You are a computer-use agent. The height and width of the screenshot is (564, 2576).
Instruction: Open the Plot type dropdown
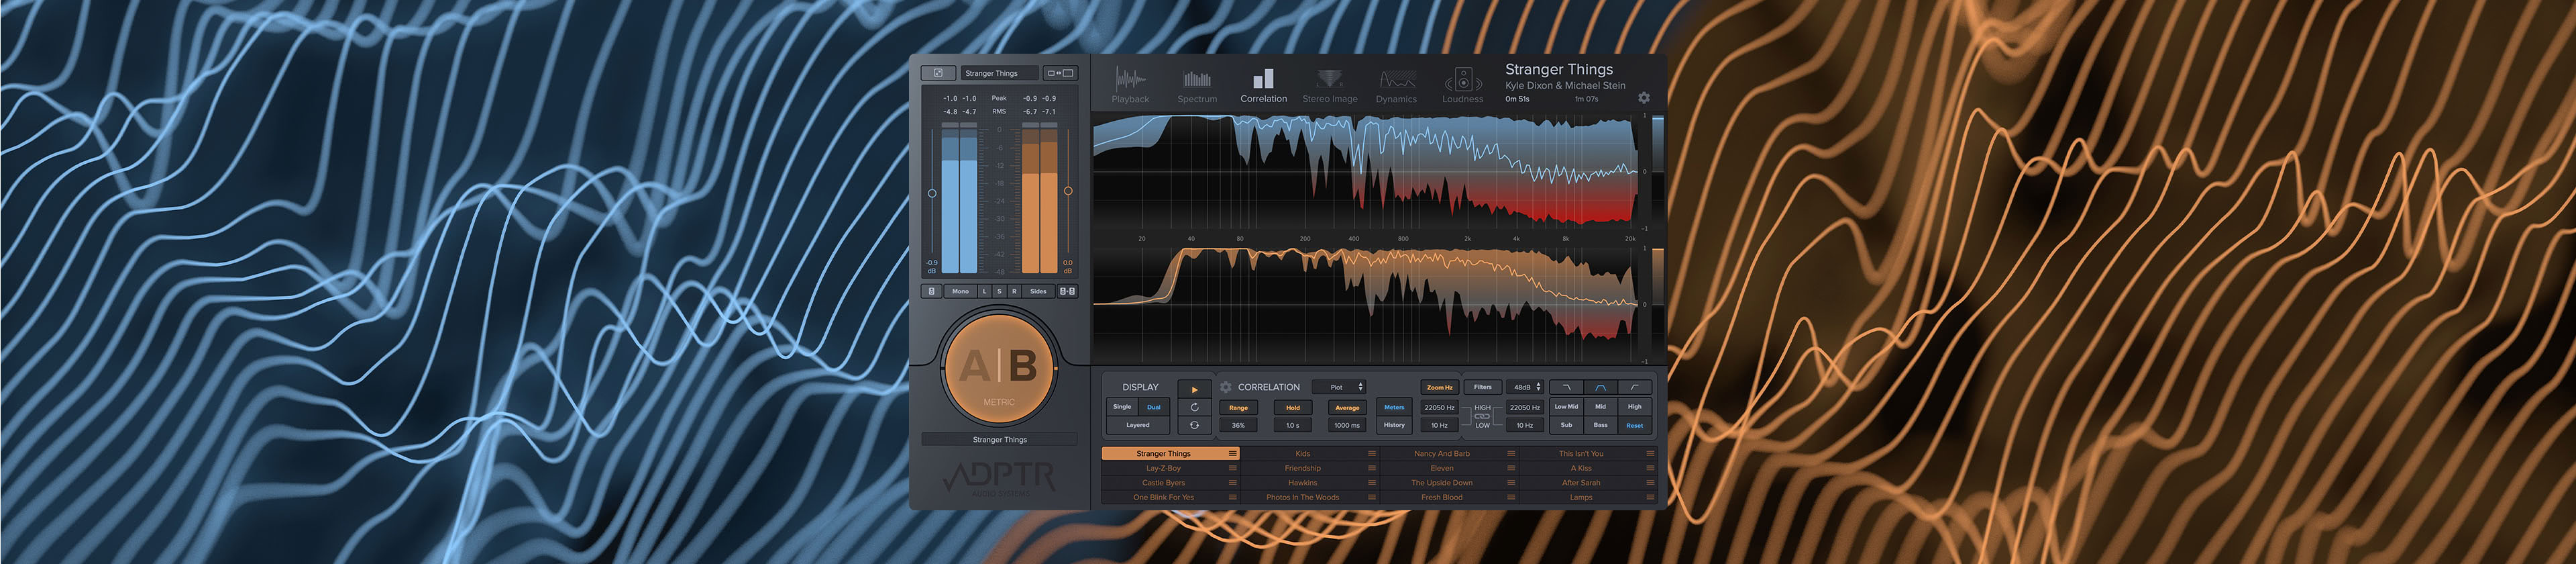click(1340, 387)
